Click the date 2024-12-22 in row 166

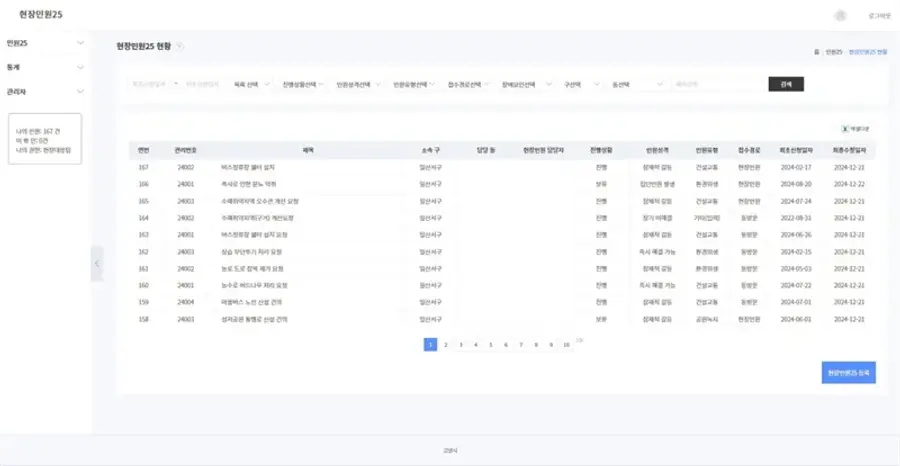point(849,184)
